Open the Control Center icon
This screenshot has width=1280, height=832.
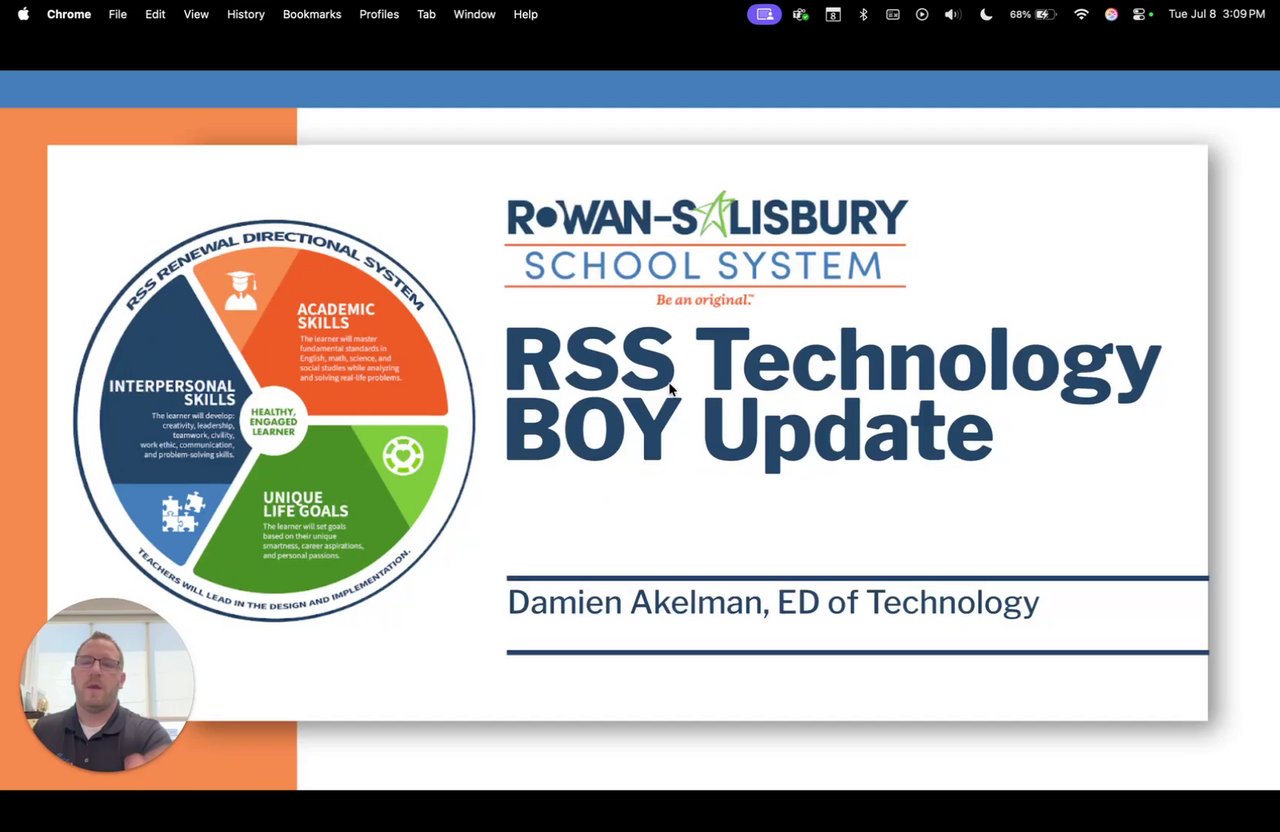(1141, 14)
